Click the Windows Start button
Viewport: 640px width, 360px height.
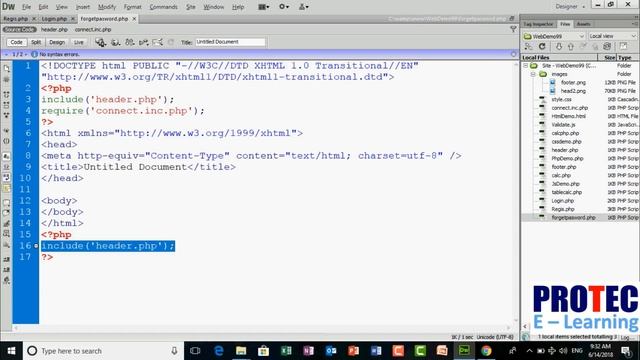[x=11, y=351]
